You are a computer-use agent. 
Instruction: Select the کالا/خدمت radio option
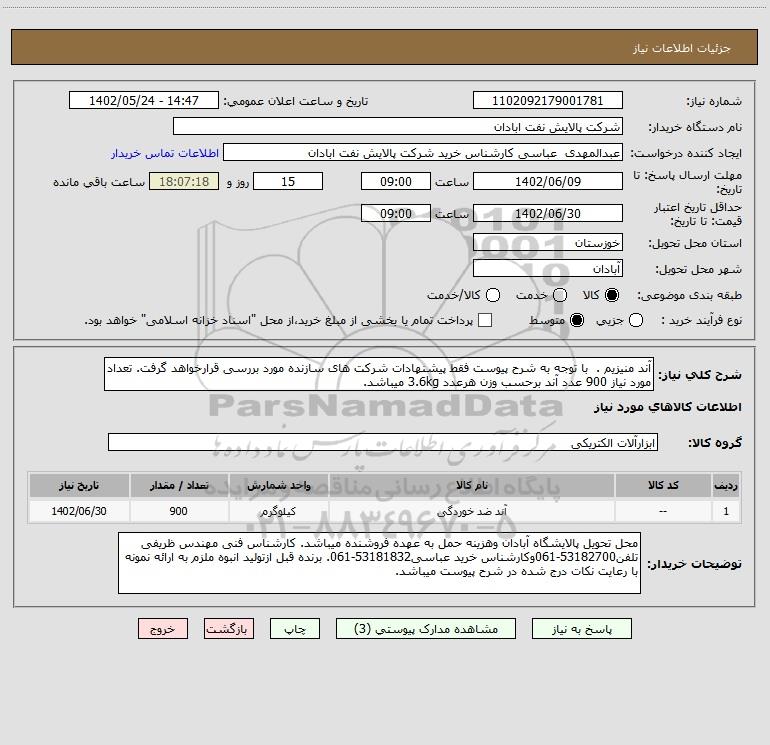pos(493,295)
